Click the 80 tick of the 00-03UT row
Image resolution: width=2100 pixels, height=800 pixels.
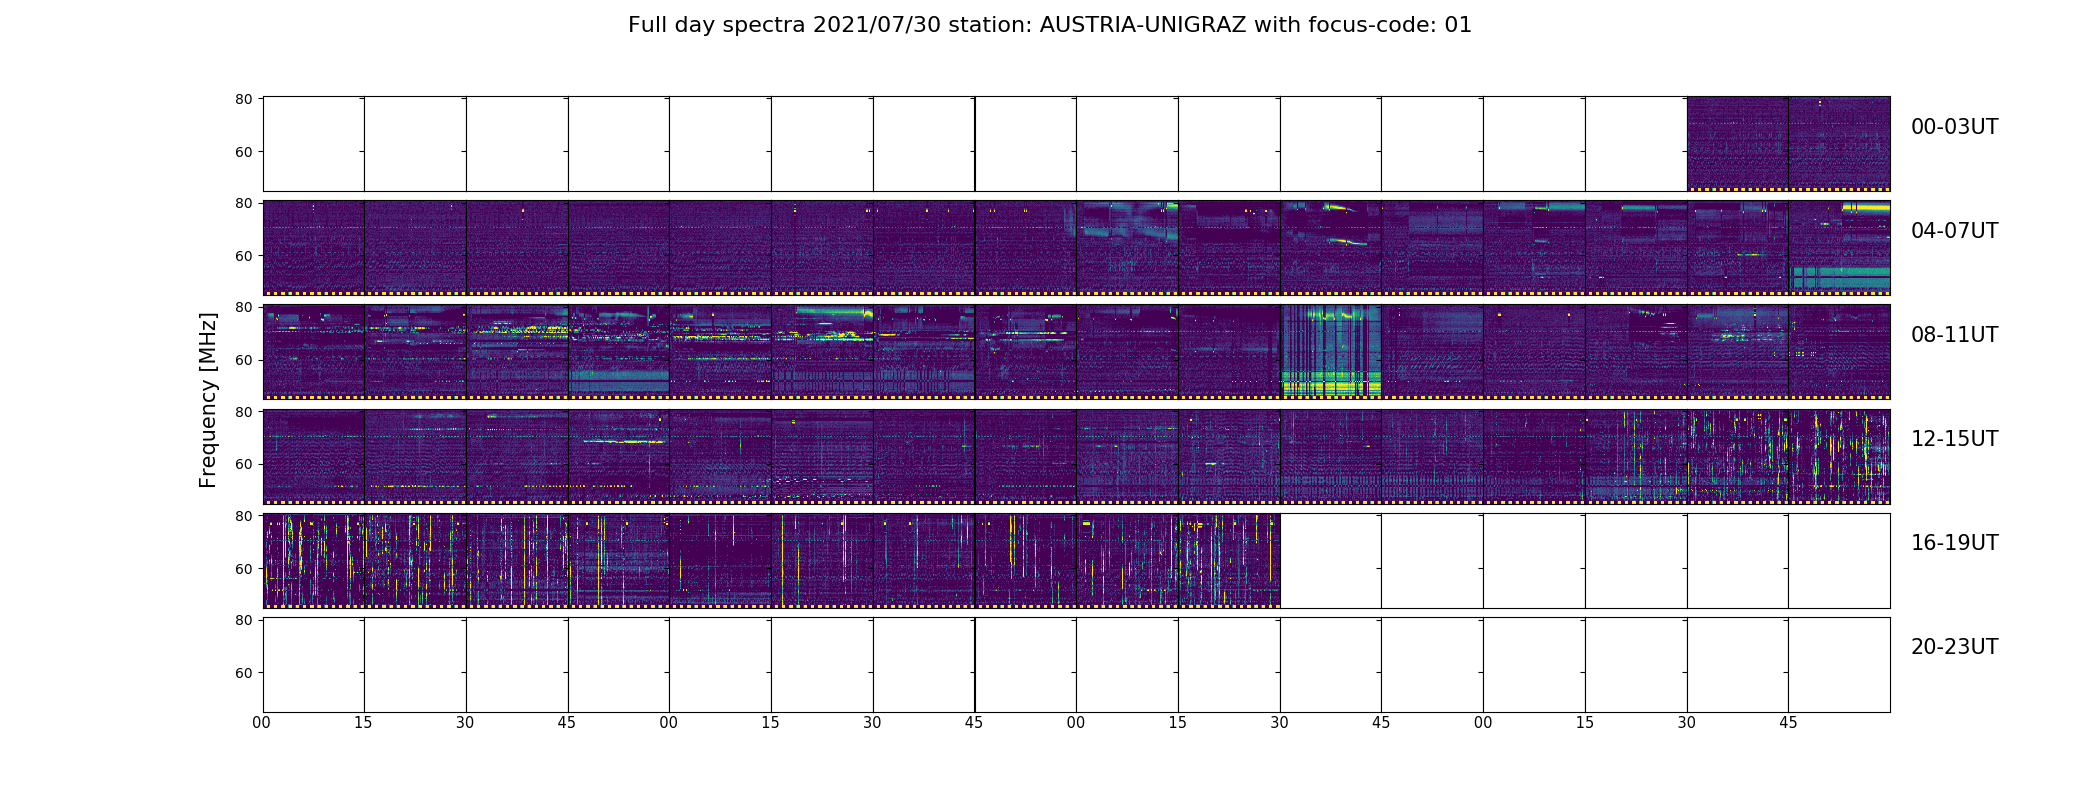243,99
